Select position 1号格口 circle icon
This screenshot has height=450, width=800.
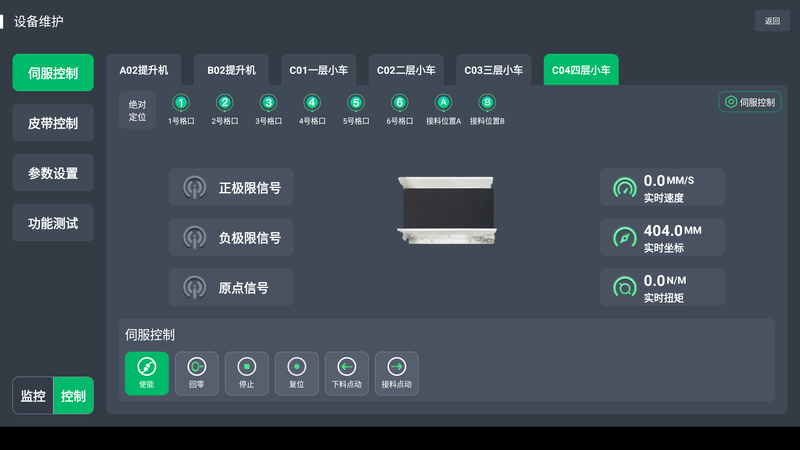(181, 103)
